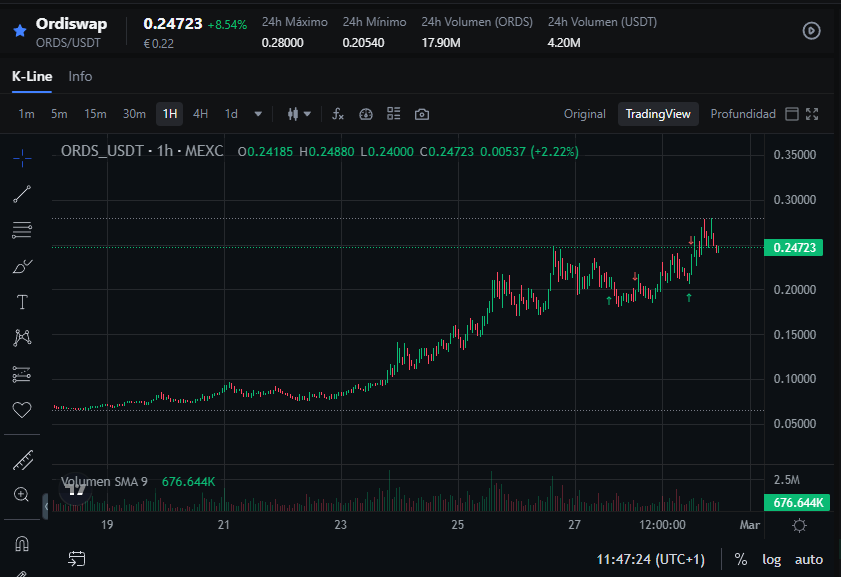841x577 pixels.
Task: Switch to the Profundidad depth view
Action: pos(743,114)
